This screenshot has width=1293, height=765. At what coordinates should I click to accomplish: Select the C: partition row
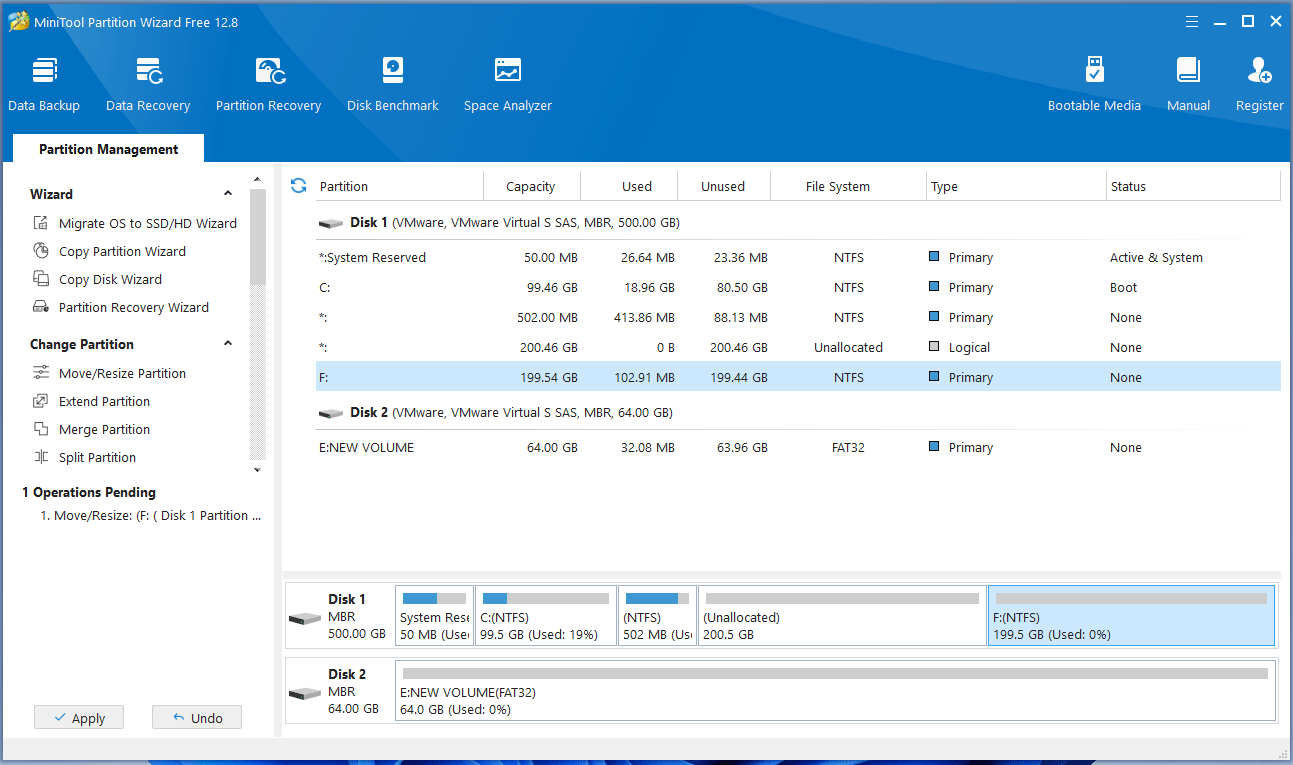798,287
